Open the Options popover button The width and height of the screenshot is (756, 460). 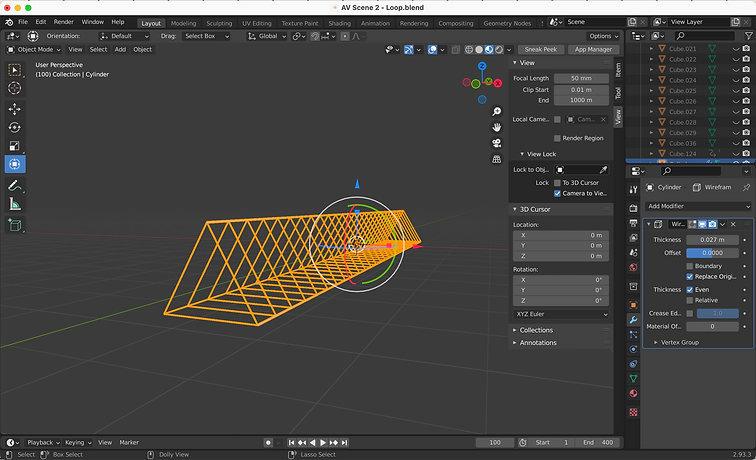pos(603,36)
